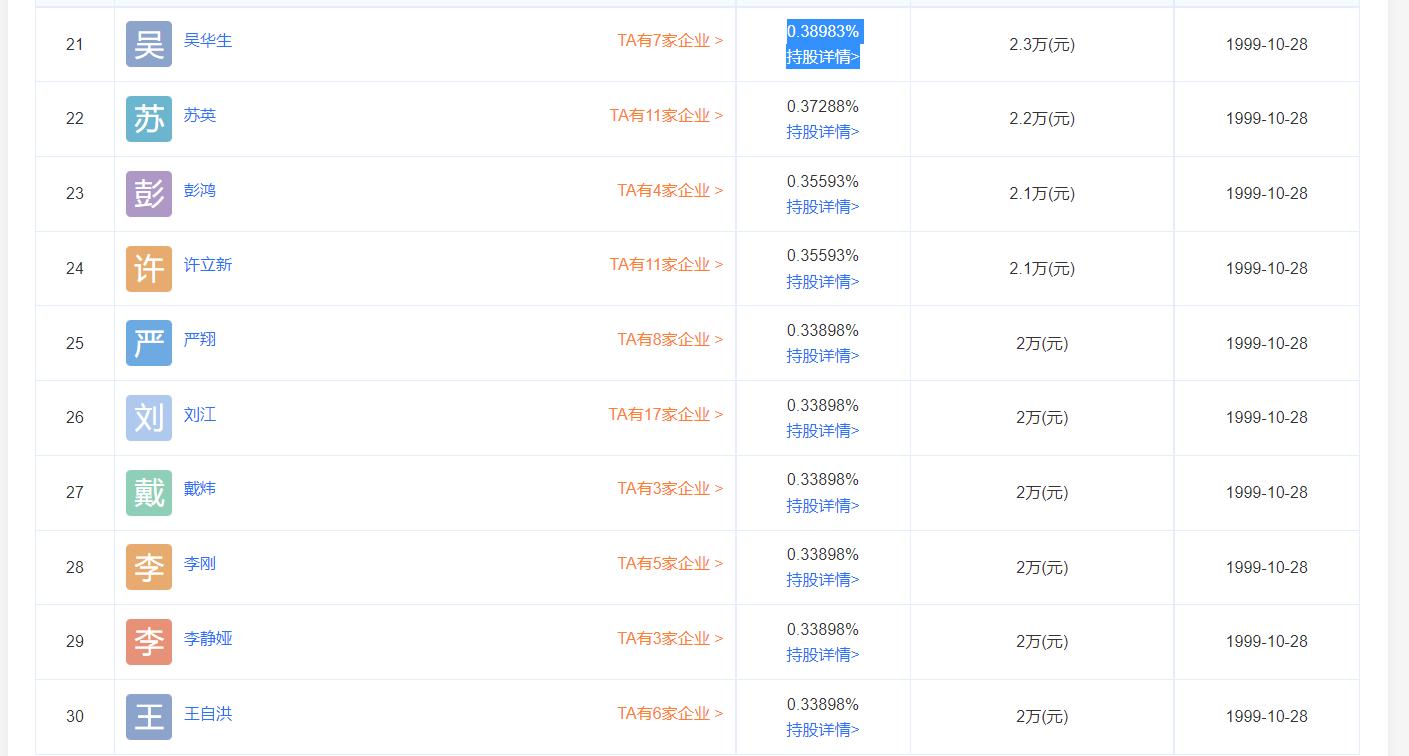View 持股详情 for 戴炜
The image size is (1409, 756).
point(823,506)
